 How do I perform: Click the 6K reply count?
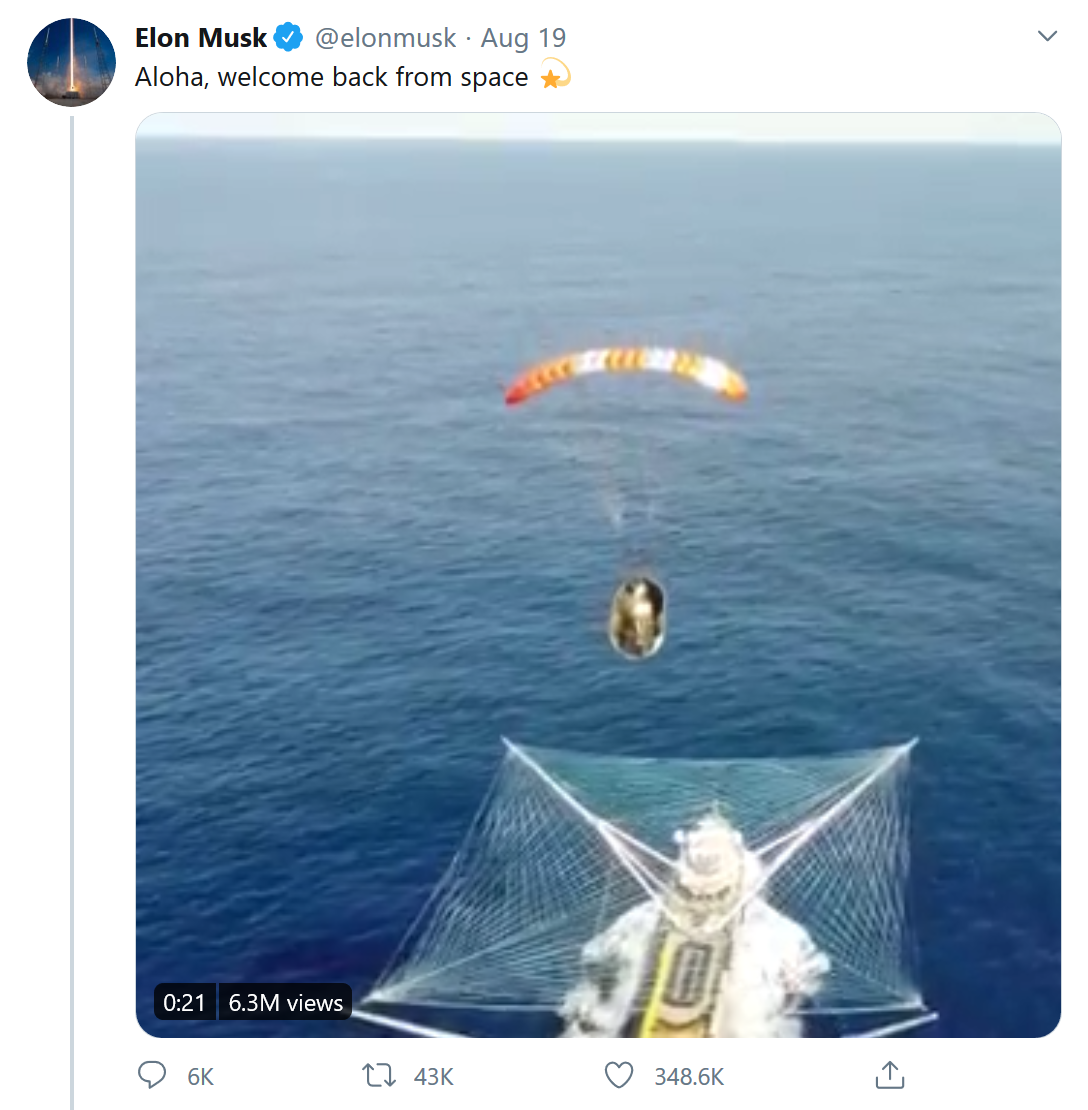tap(200, 1076)
